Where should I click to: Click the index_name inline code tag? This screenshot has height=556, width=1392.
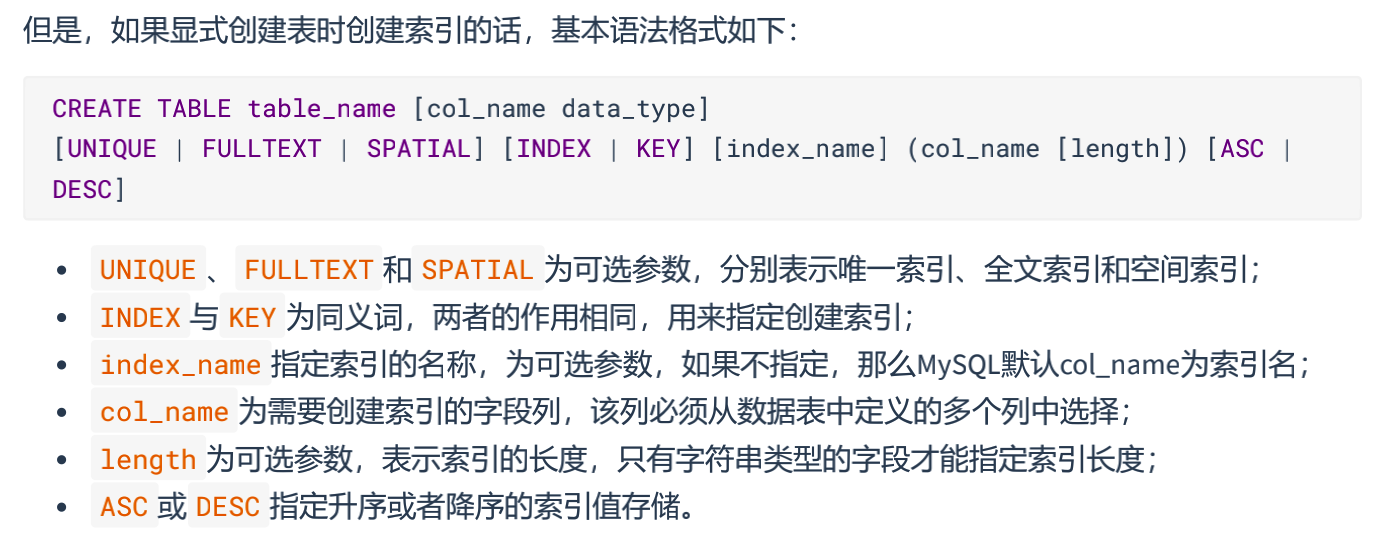pyautogui.click(x=181, y=365)
